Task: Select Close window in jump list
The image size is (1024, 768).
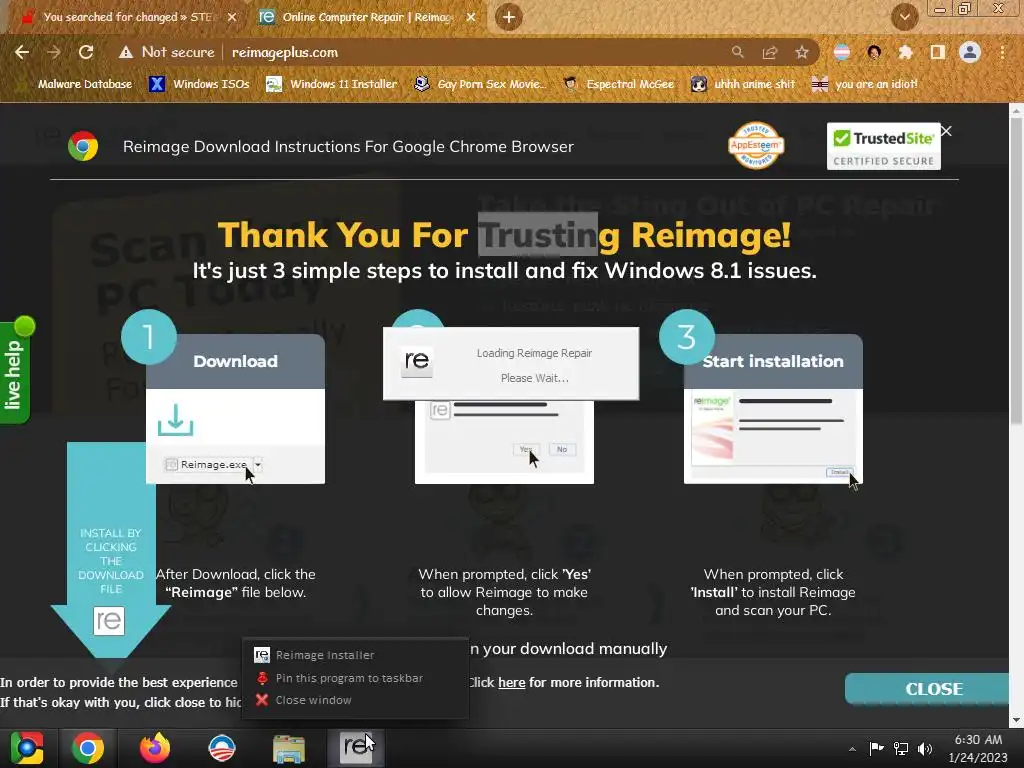Action: pos(357,700)
